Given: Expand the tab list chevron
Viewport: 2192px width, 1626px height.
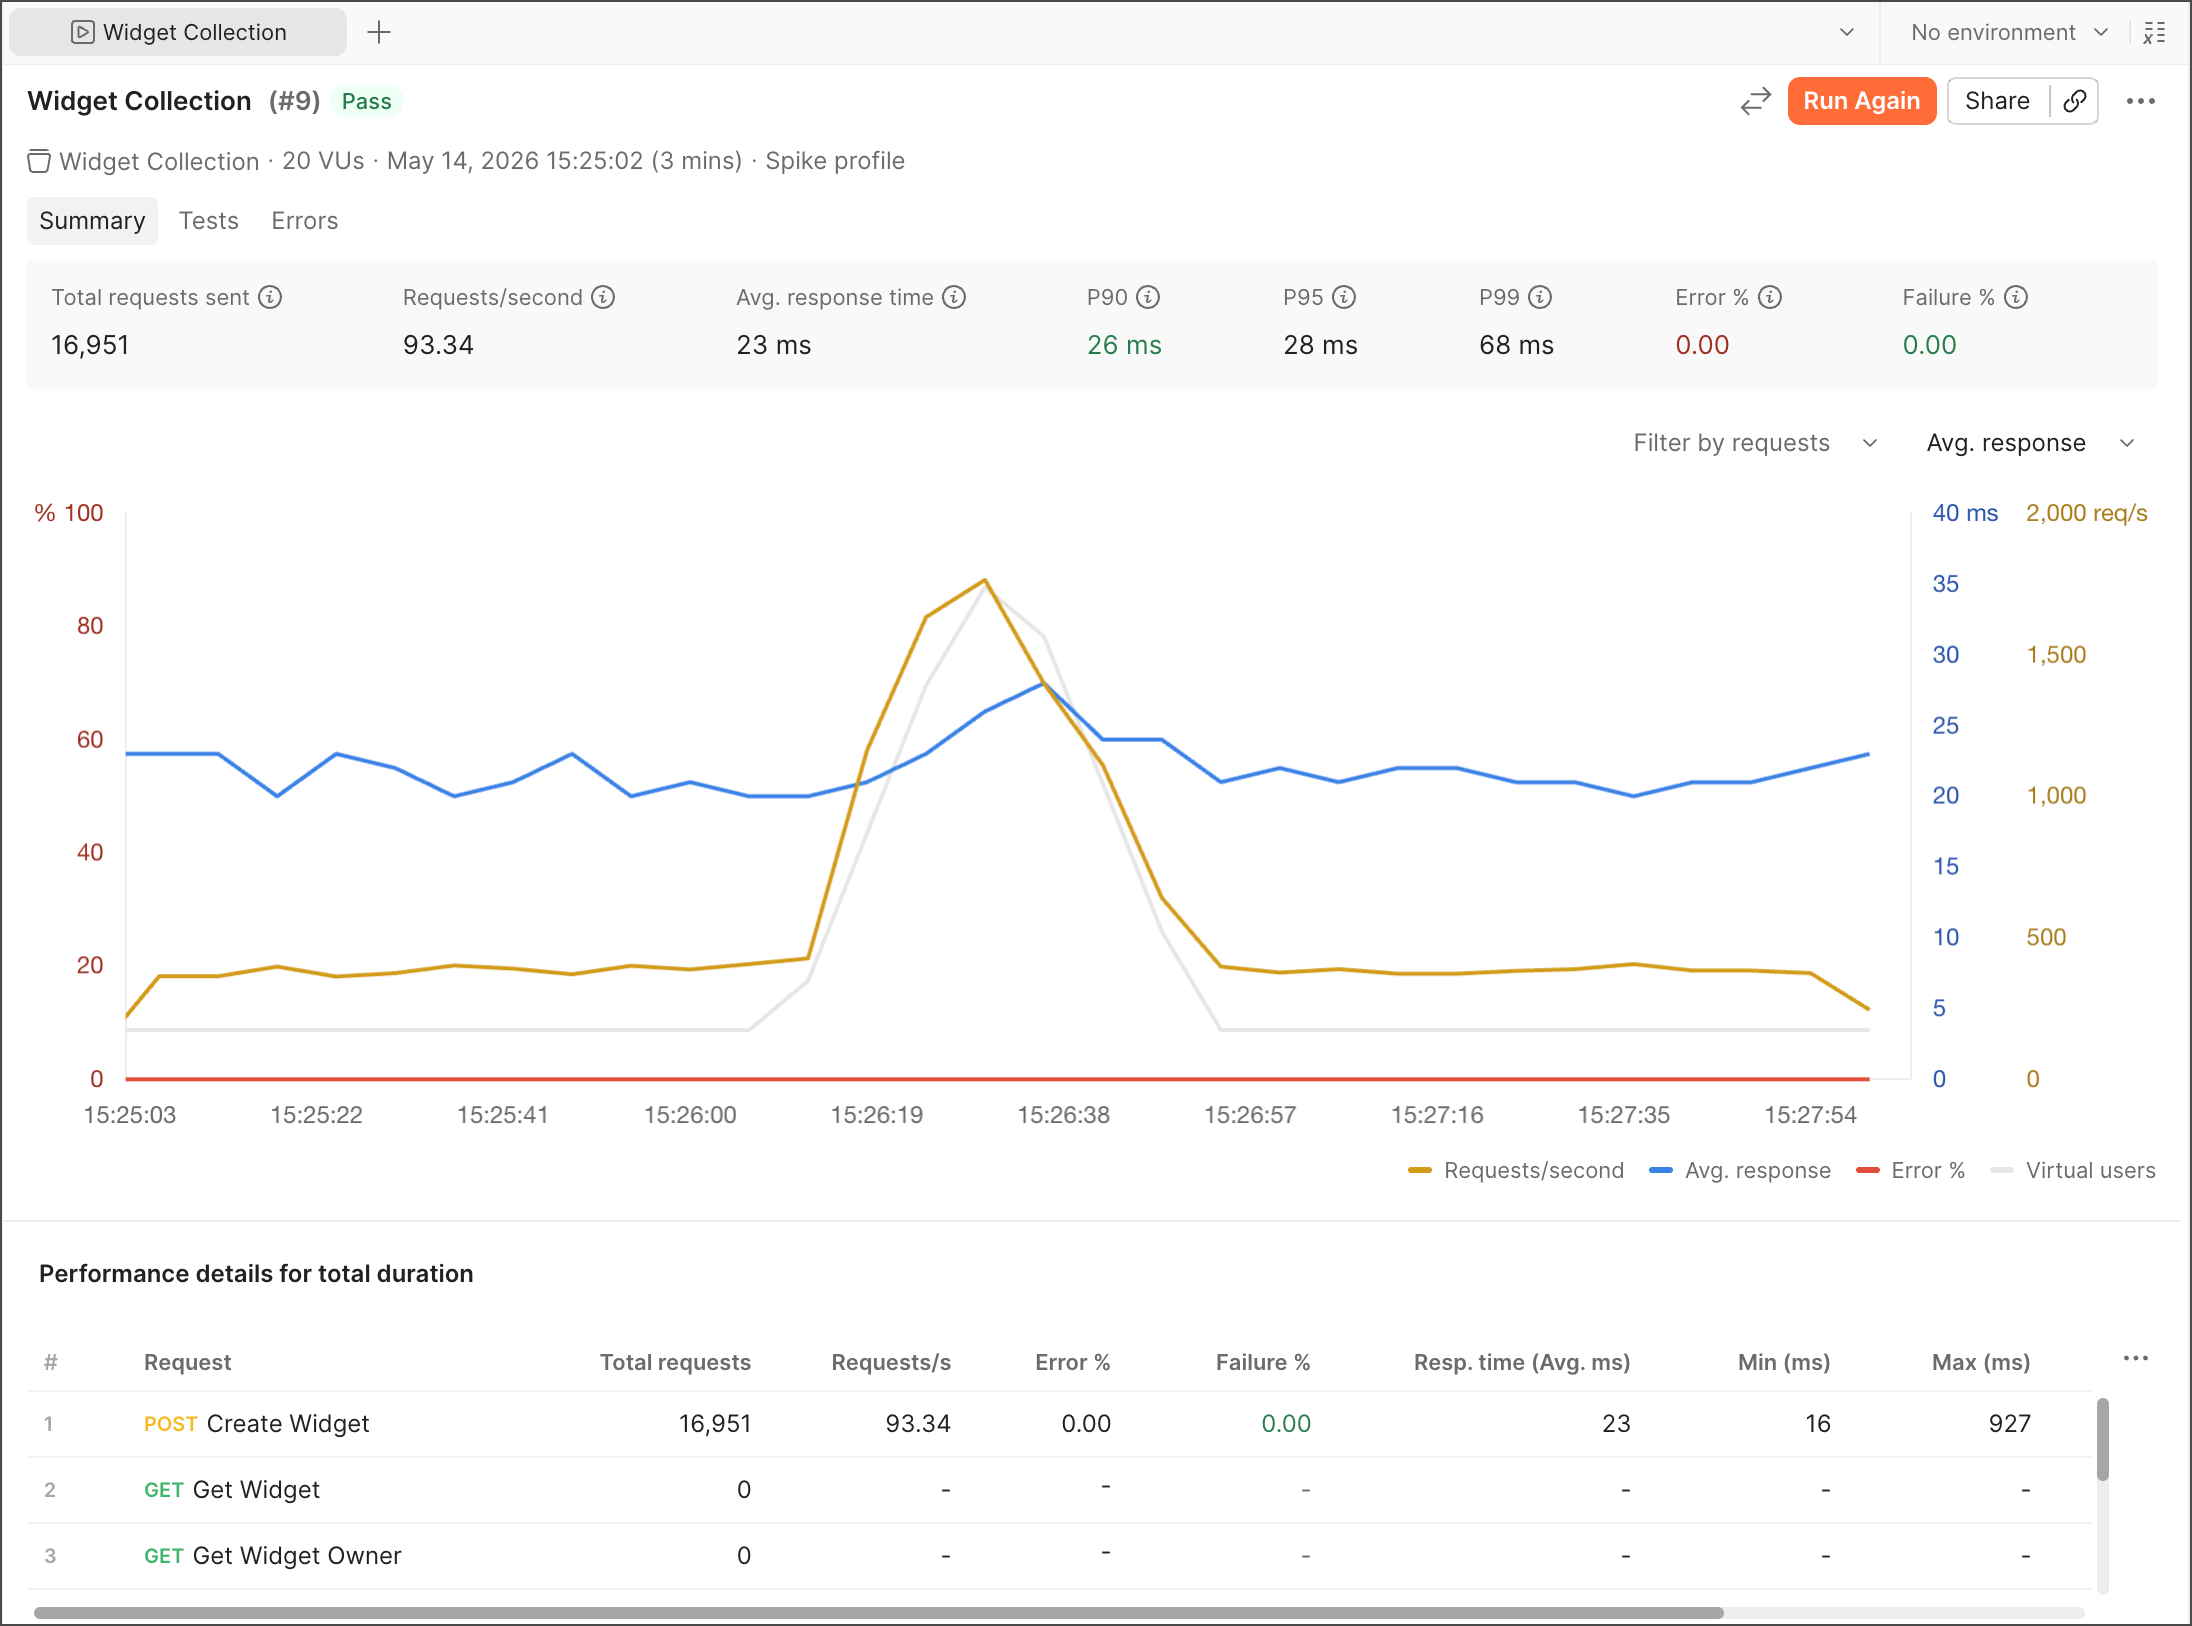Looking at the screenshot, I should pos(1846,32).
